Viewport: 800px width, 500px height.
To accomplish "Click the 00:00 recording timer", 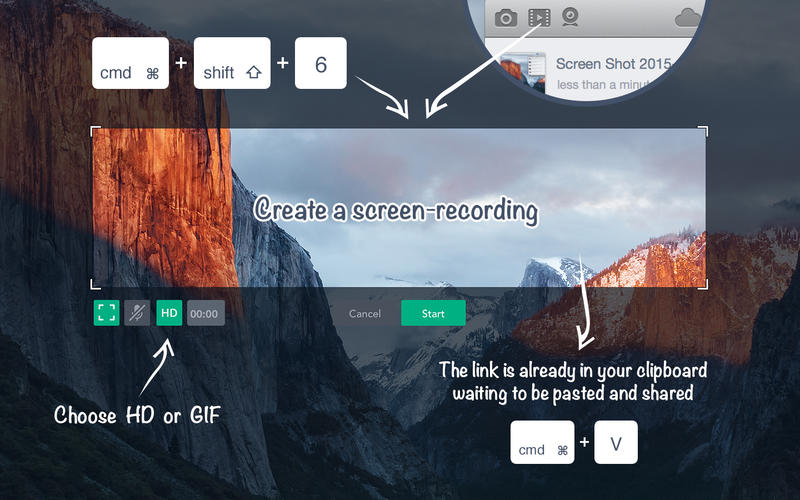I will coord(205,313).
